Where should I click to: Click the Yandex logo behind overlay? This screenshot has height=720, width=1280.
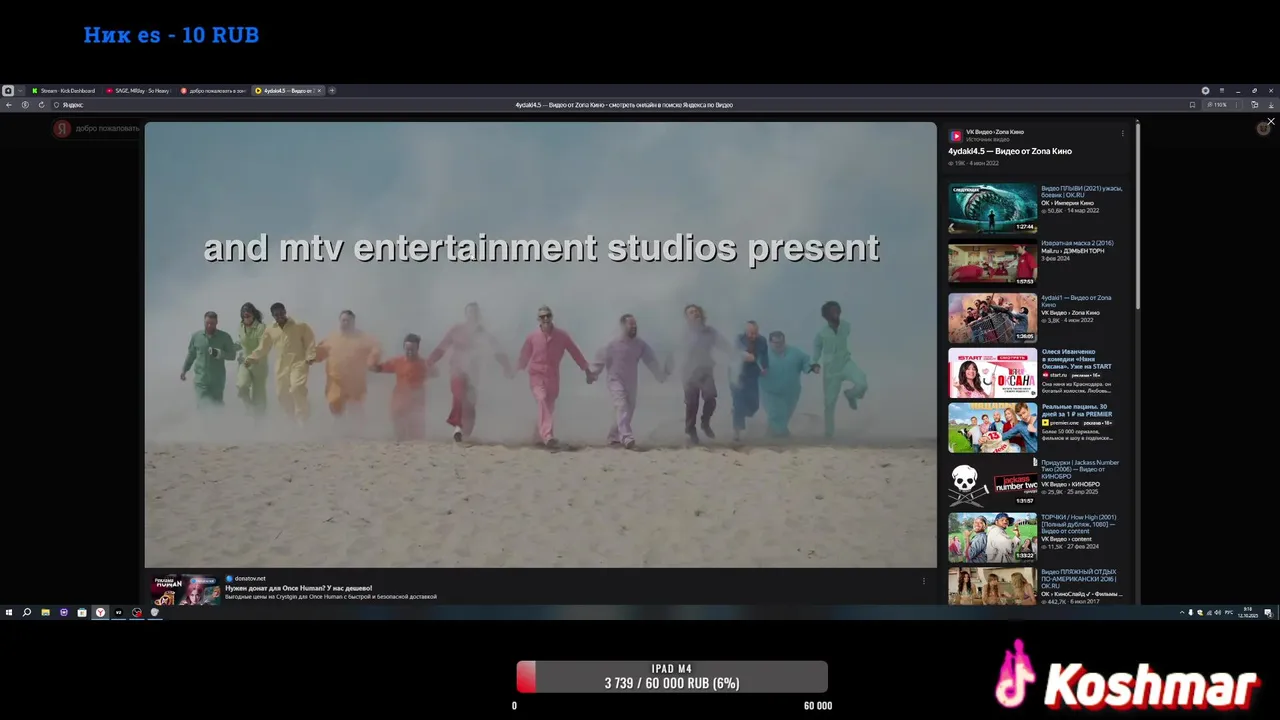pos(62,128)
